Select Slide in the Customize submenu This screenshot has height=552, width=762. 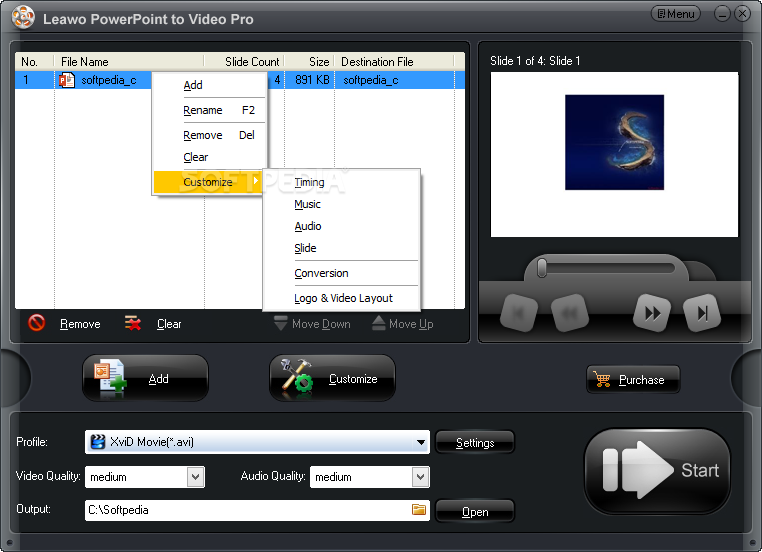[341, 248]
